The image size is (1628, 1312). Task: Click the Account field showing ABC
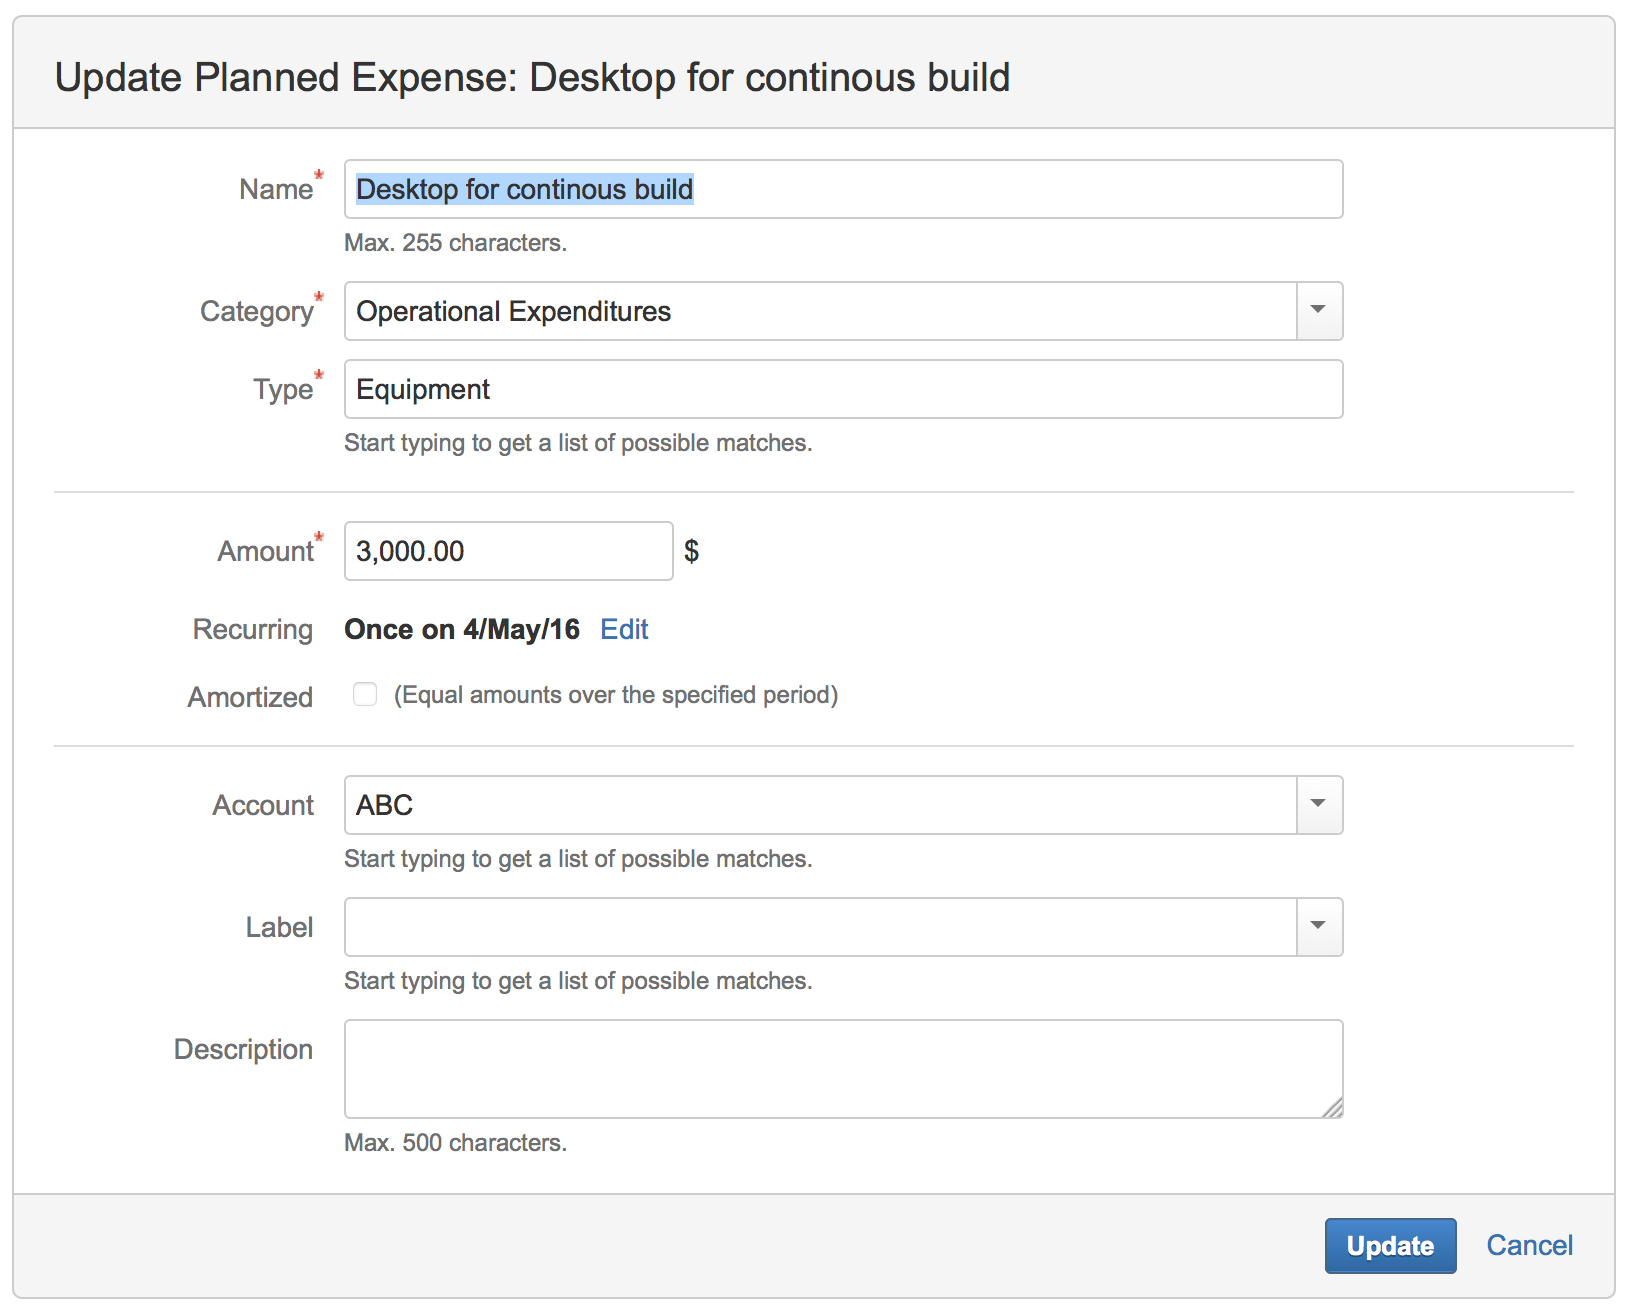click(820, 805)
